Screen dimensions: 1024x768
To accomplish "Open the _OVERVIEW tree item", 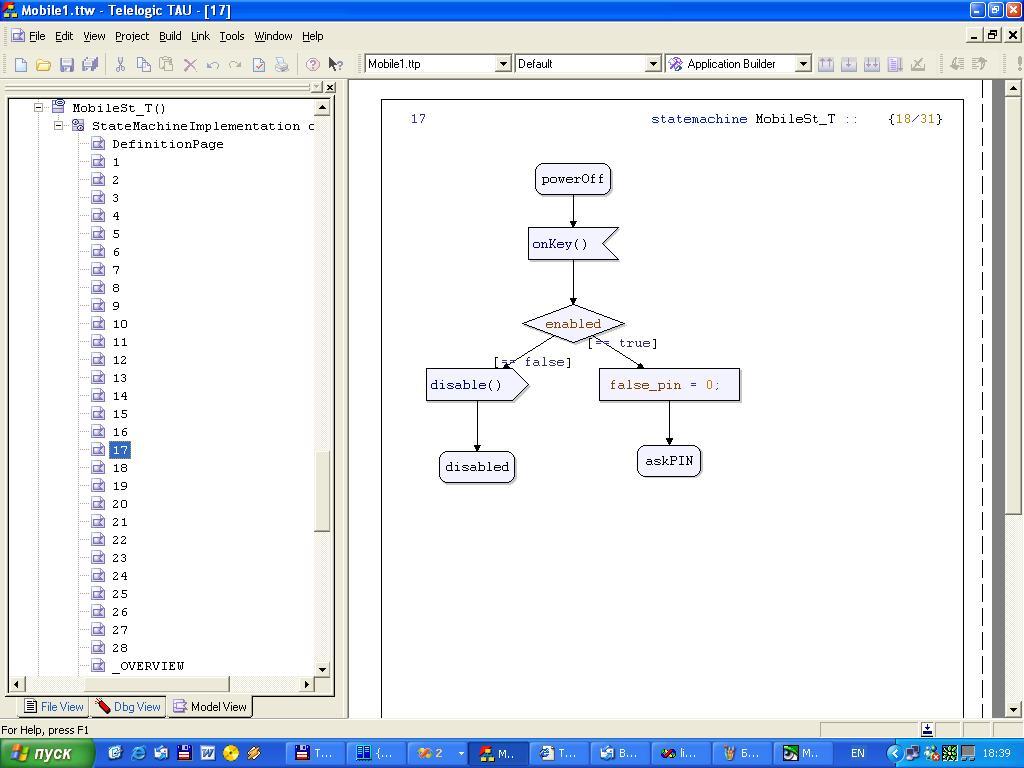I will pos(148,666).
